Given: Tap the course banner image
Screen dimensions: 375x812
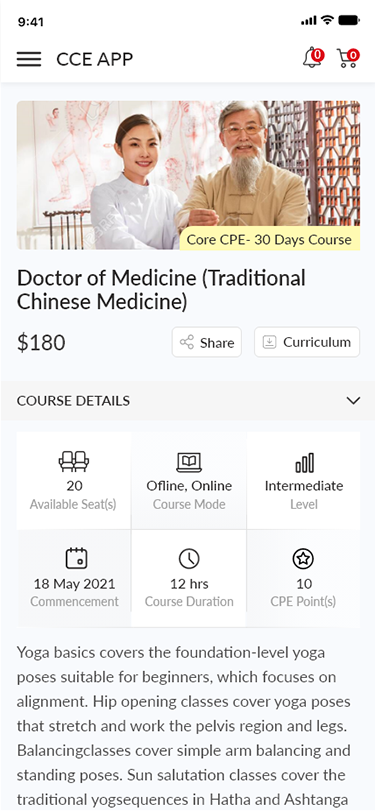Looking at the screenshot, I should [188, 175].
